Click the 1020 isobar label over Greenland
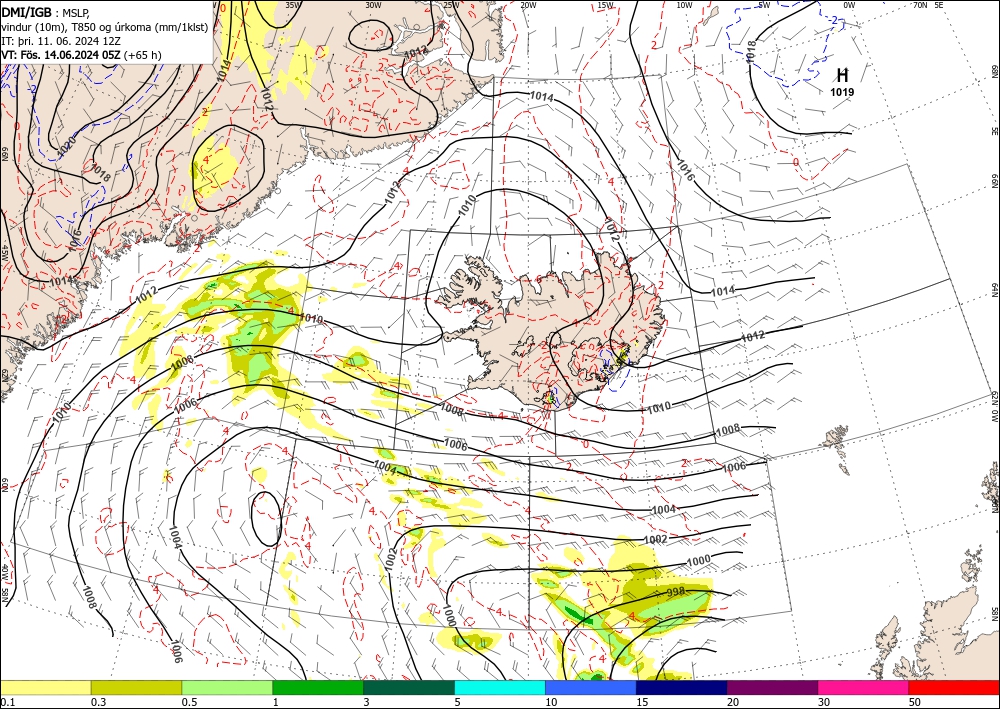1000x709 pixels. (x=66, y=145)
